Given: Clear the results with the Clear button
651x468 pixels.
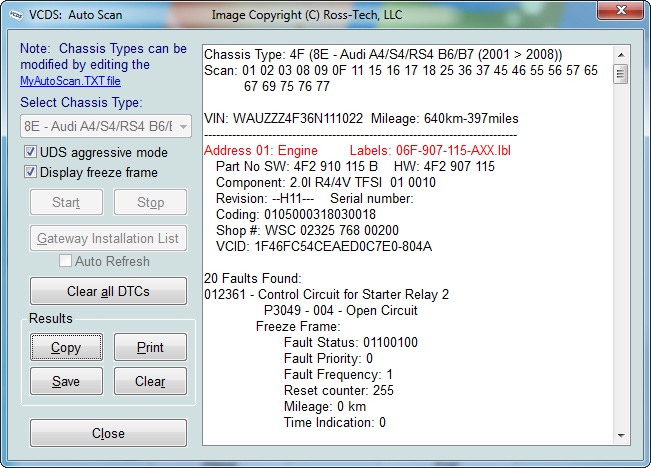Looking at the screenshot, I should tap(150, 381).
